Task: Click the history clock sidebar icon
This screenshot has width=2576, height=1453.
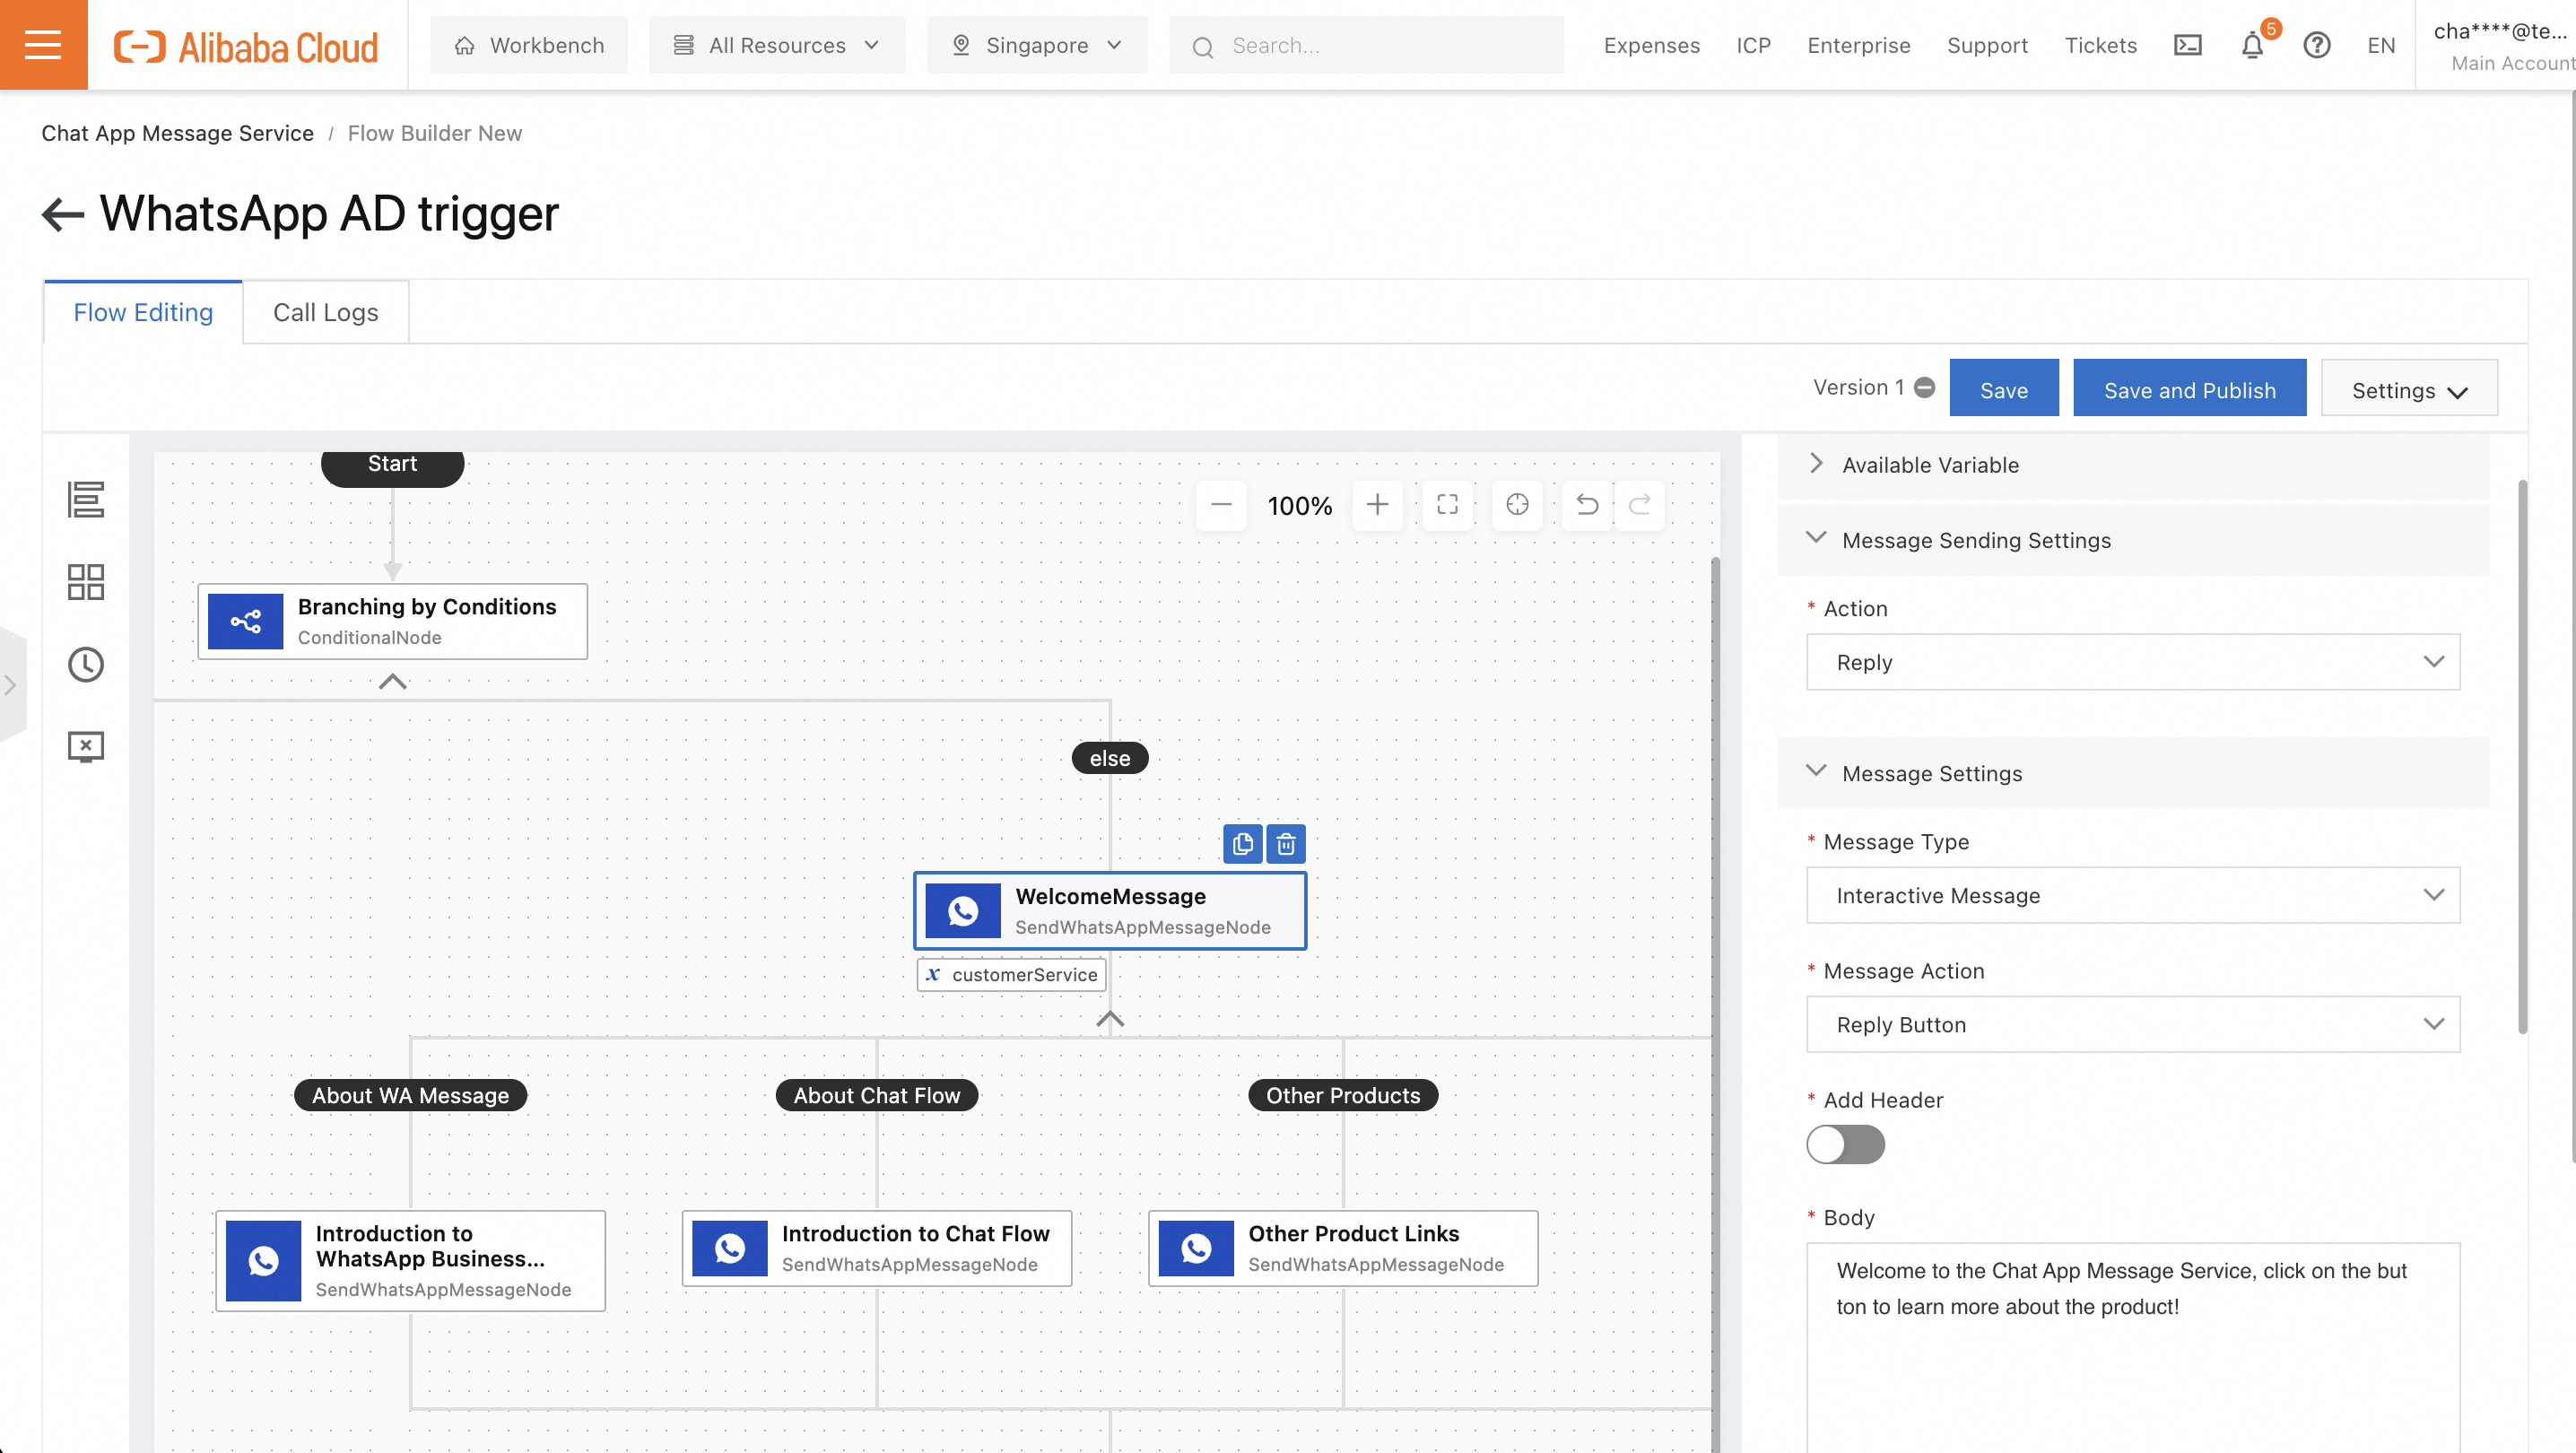Action: (x=85, y=664)
